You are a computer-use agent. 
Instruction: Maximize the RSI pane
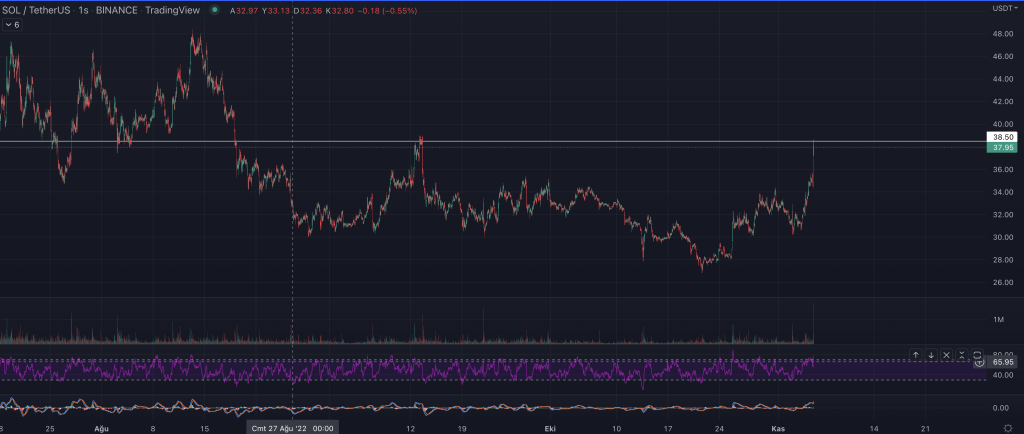[x=977, y=355]
